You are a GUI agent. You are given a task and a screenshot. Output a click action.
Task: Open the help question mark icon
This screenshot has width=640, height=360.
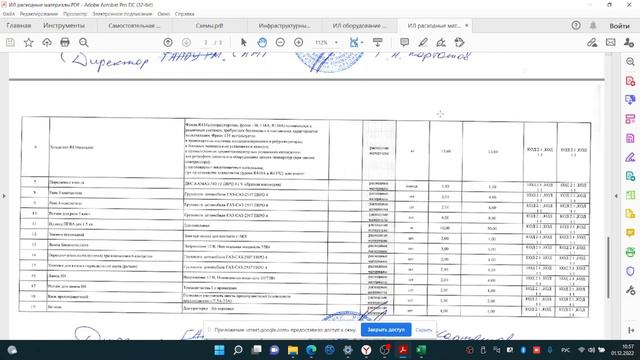576,25
